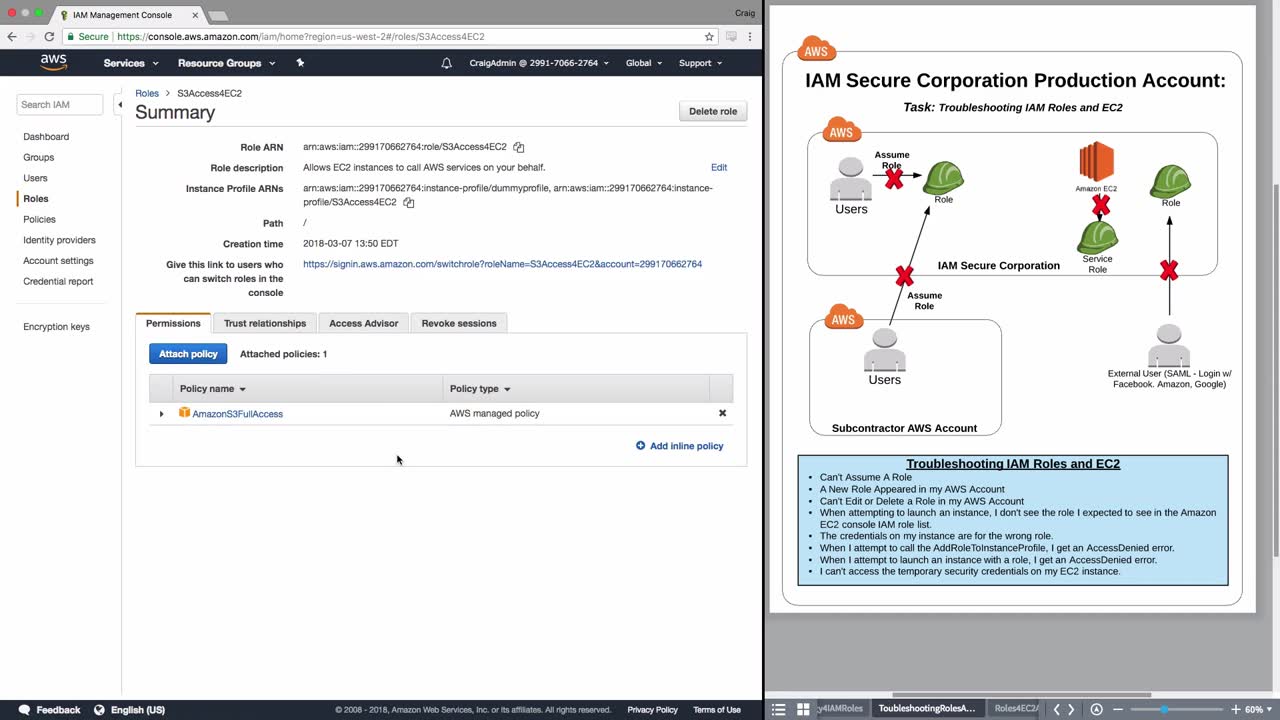
Task: Collapse the IAM sidebar with the arrow
Action: (119, 104)
